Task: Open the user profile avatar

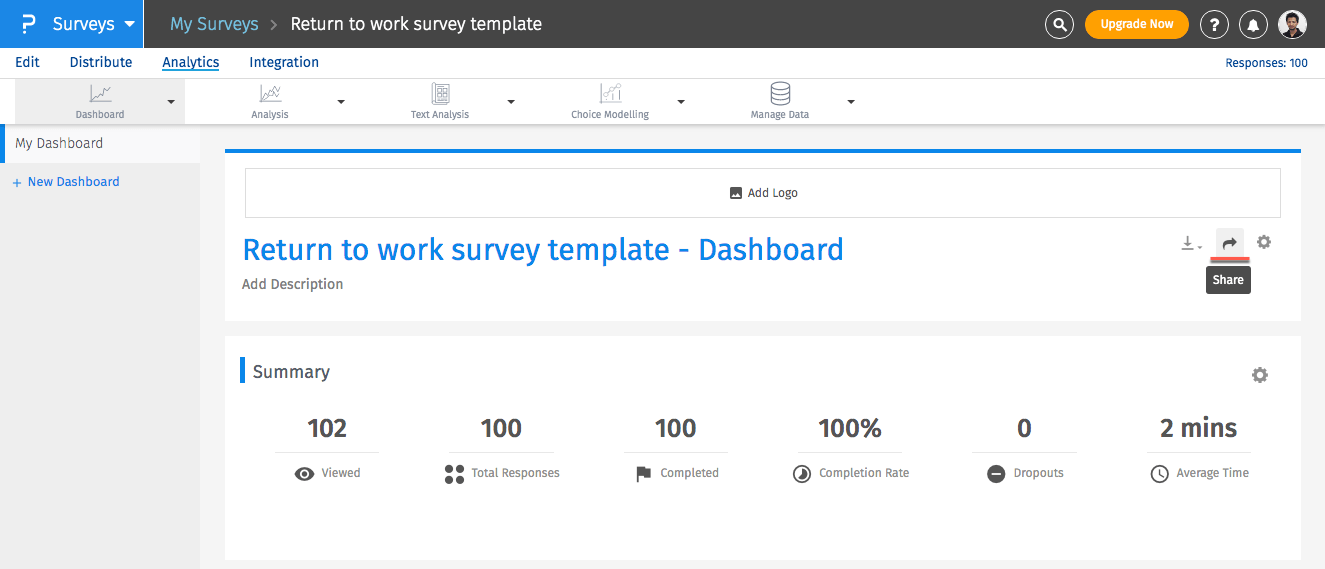Action: click(x=1292, y=25)
